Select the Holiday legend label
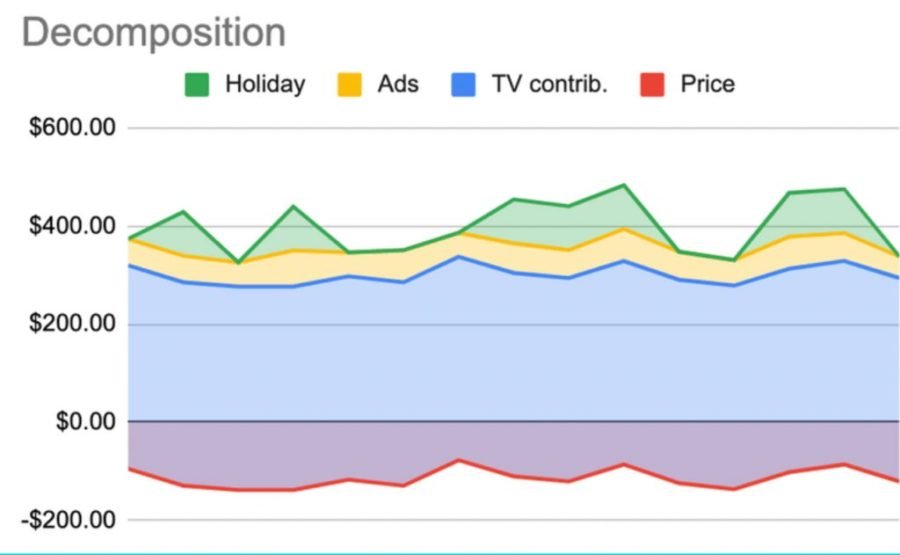 pyautogui.click(x=265, y=84)
